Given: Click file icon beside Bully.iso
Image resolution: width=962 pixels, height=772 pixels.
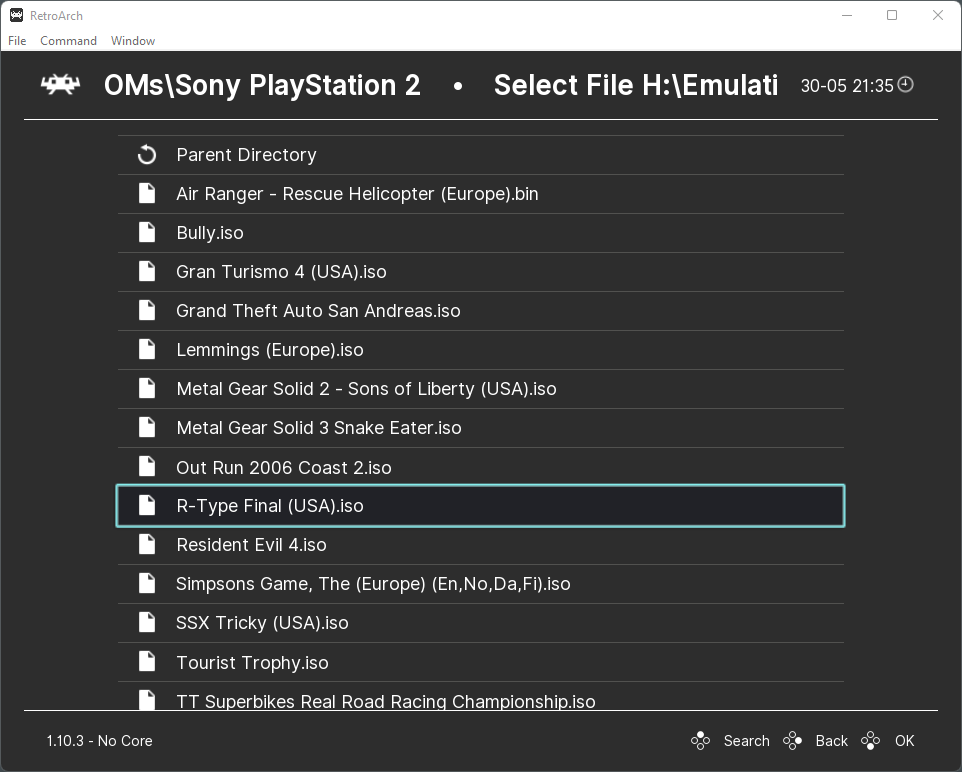Looking at the screenshot, I should click(147, 233).
